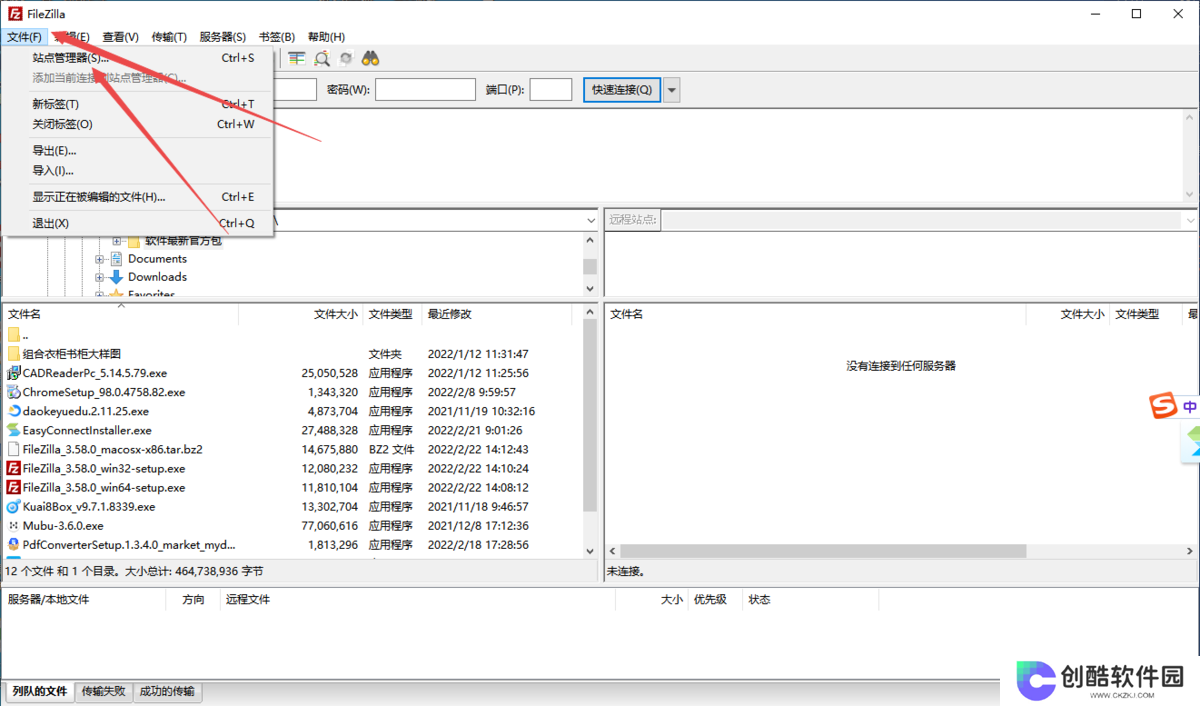Click the PdfConverterSetup file icon
The image size is (1200, 706).
coord(14,545)
